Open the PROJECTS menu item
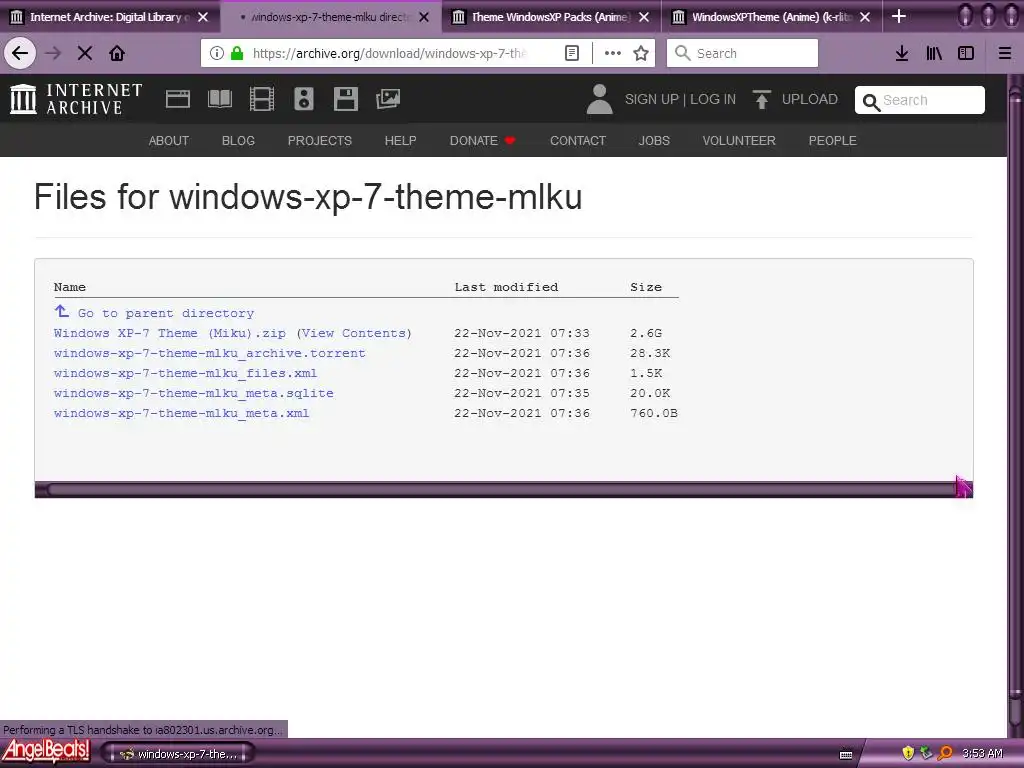The height and width of the screenshot is (768, 1024). pos(319,140)
